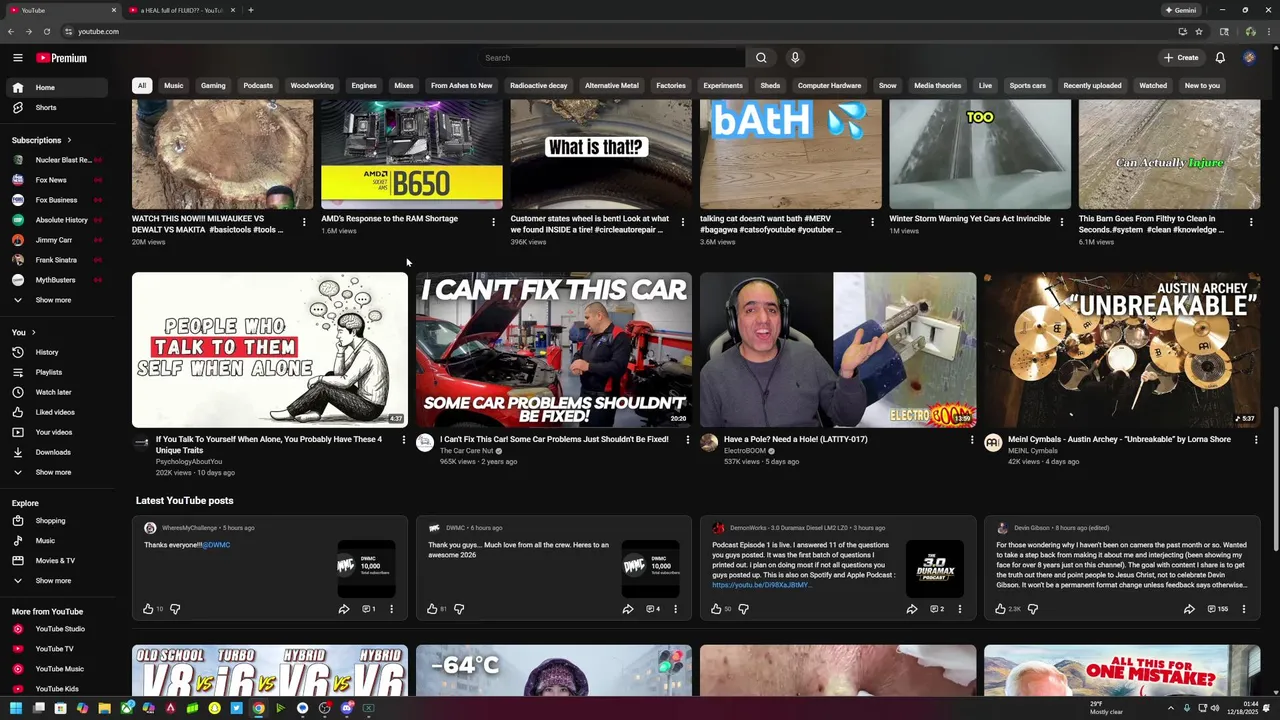Image resolution: width=1280 pixels, height=720 pixels.
Task: Click the Chrome address bar
Action: (620, 31)
